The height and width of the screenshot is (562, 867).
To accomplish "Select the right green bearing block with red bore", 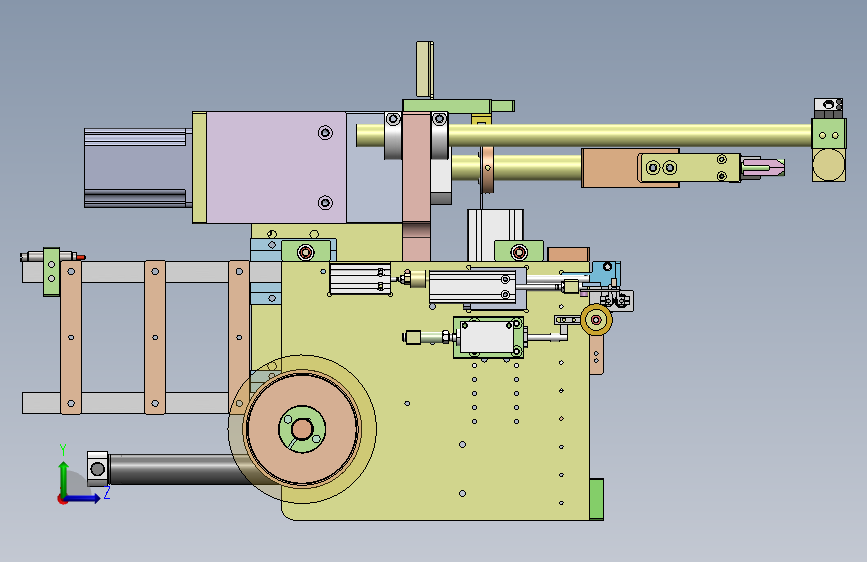I will pos(519,252).
